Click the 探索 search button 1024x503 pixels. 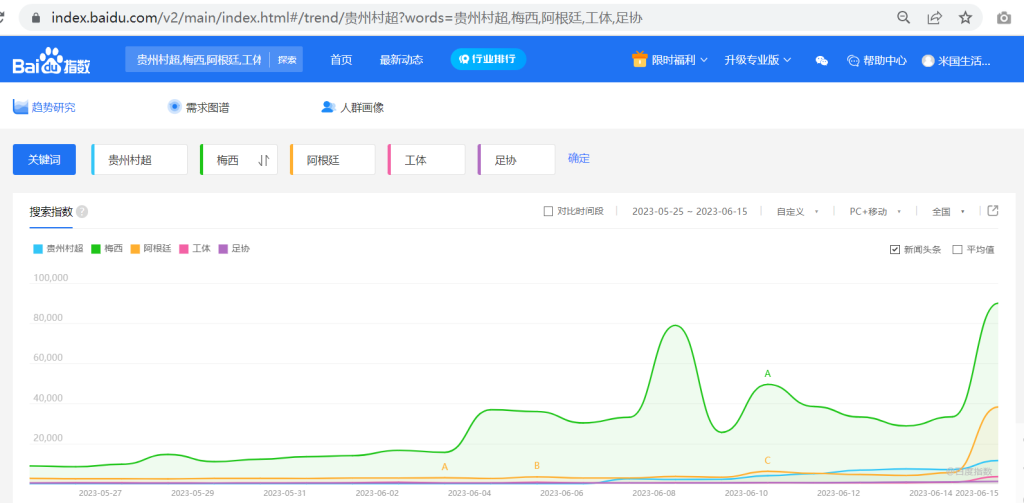tap(287, 59)
